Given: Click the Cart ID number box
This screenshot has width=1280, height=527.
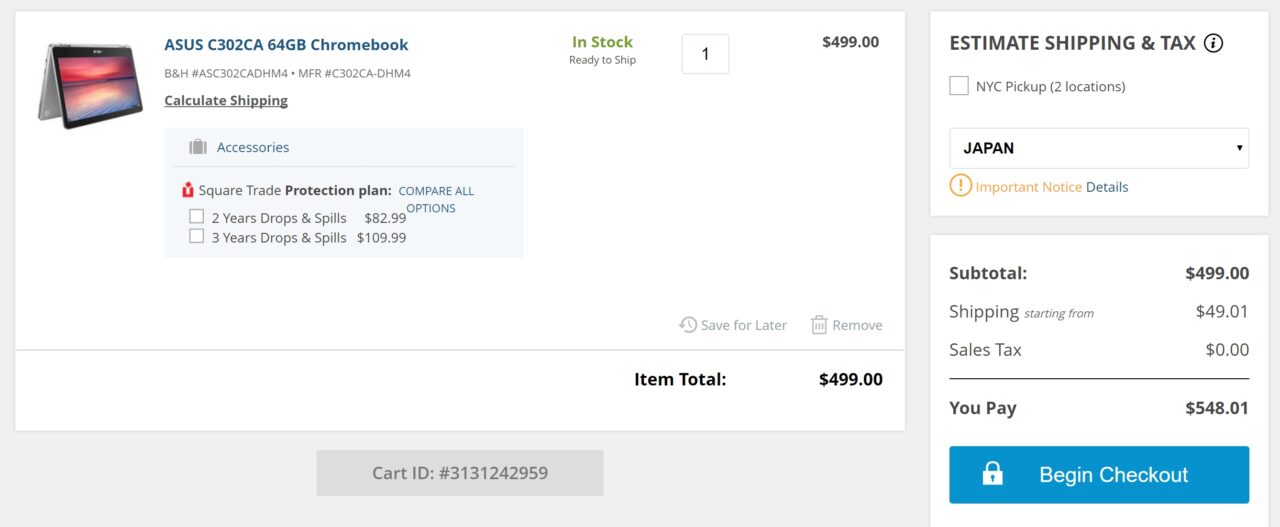Looking at the screenshot, I should tap(460, 473).
